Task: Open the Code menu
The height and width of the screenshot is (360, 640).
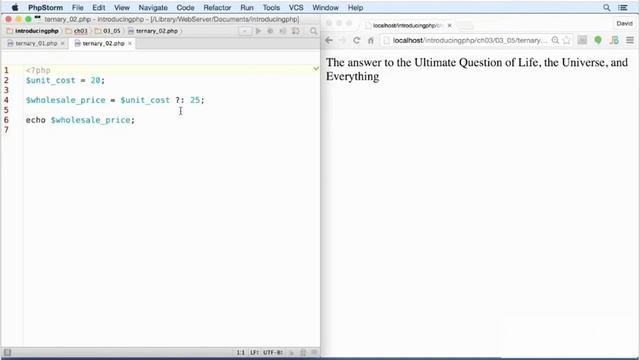Action: 185,7
